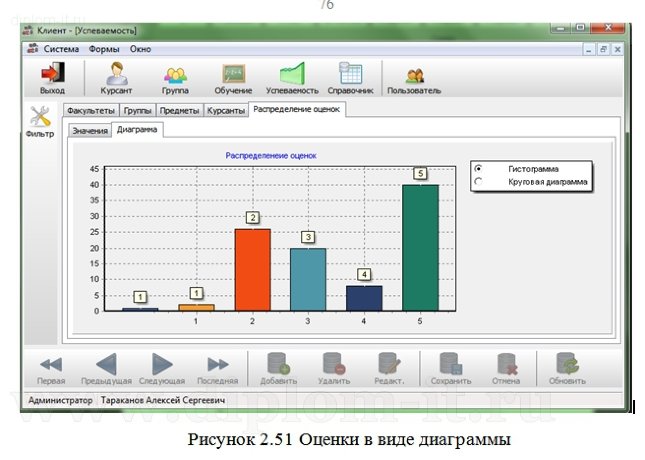Click the green bar for grade 5
The image size is (645, 460).
420,248
